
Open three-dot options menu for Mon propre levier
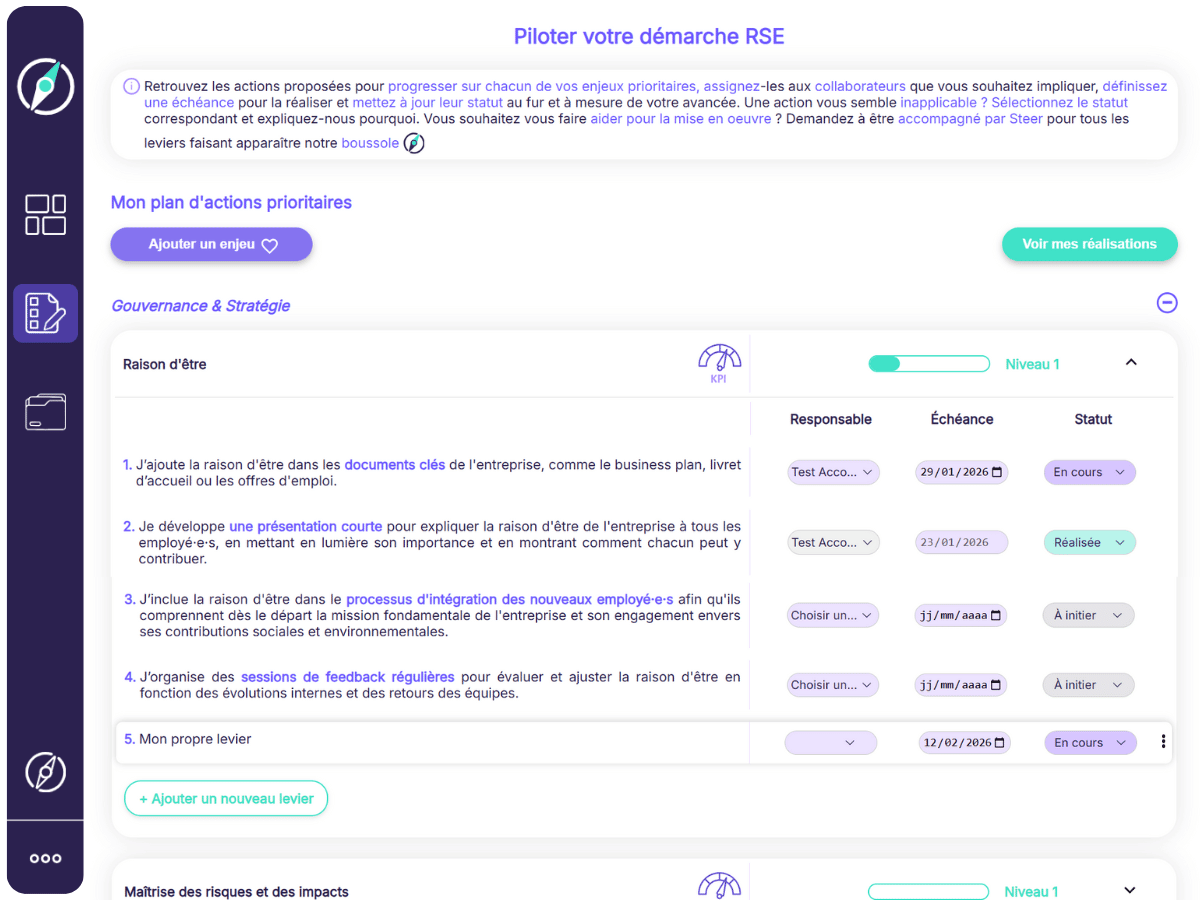tap(1163, 742)
